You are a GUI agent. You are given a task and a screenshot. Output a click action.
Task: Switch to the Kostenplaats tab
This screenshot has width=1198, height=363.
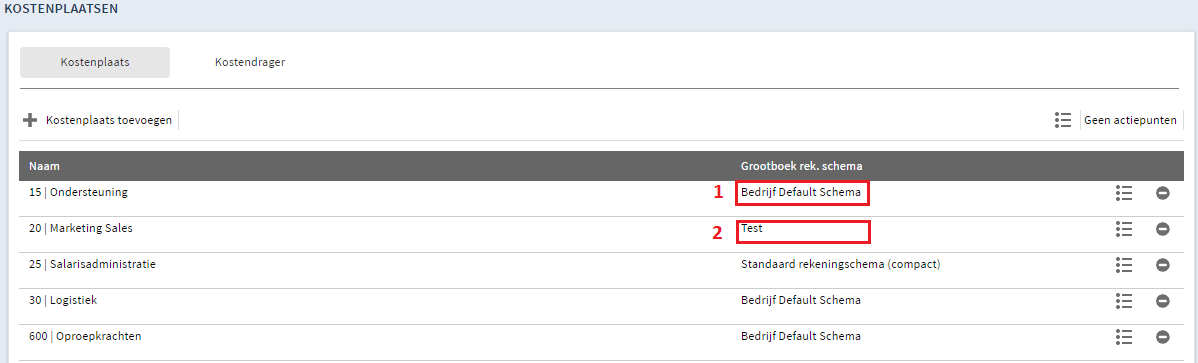click(95, 63)
